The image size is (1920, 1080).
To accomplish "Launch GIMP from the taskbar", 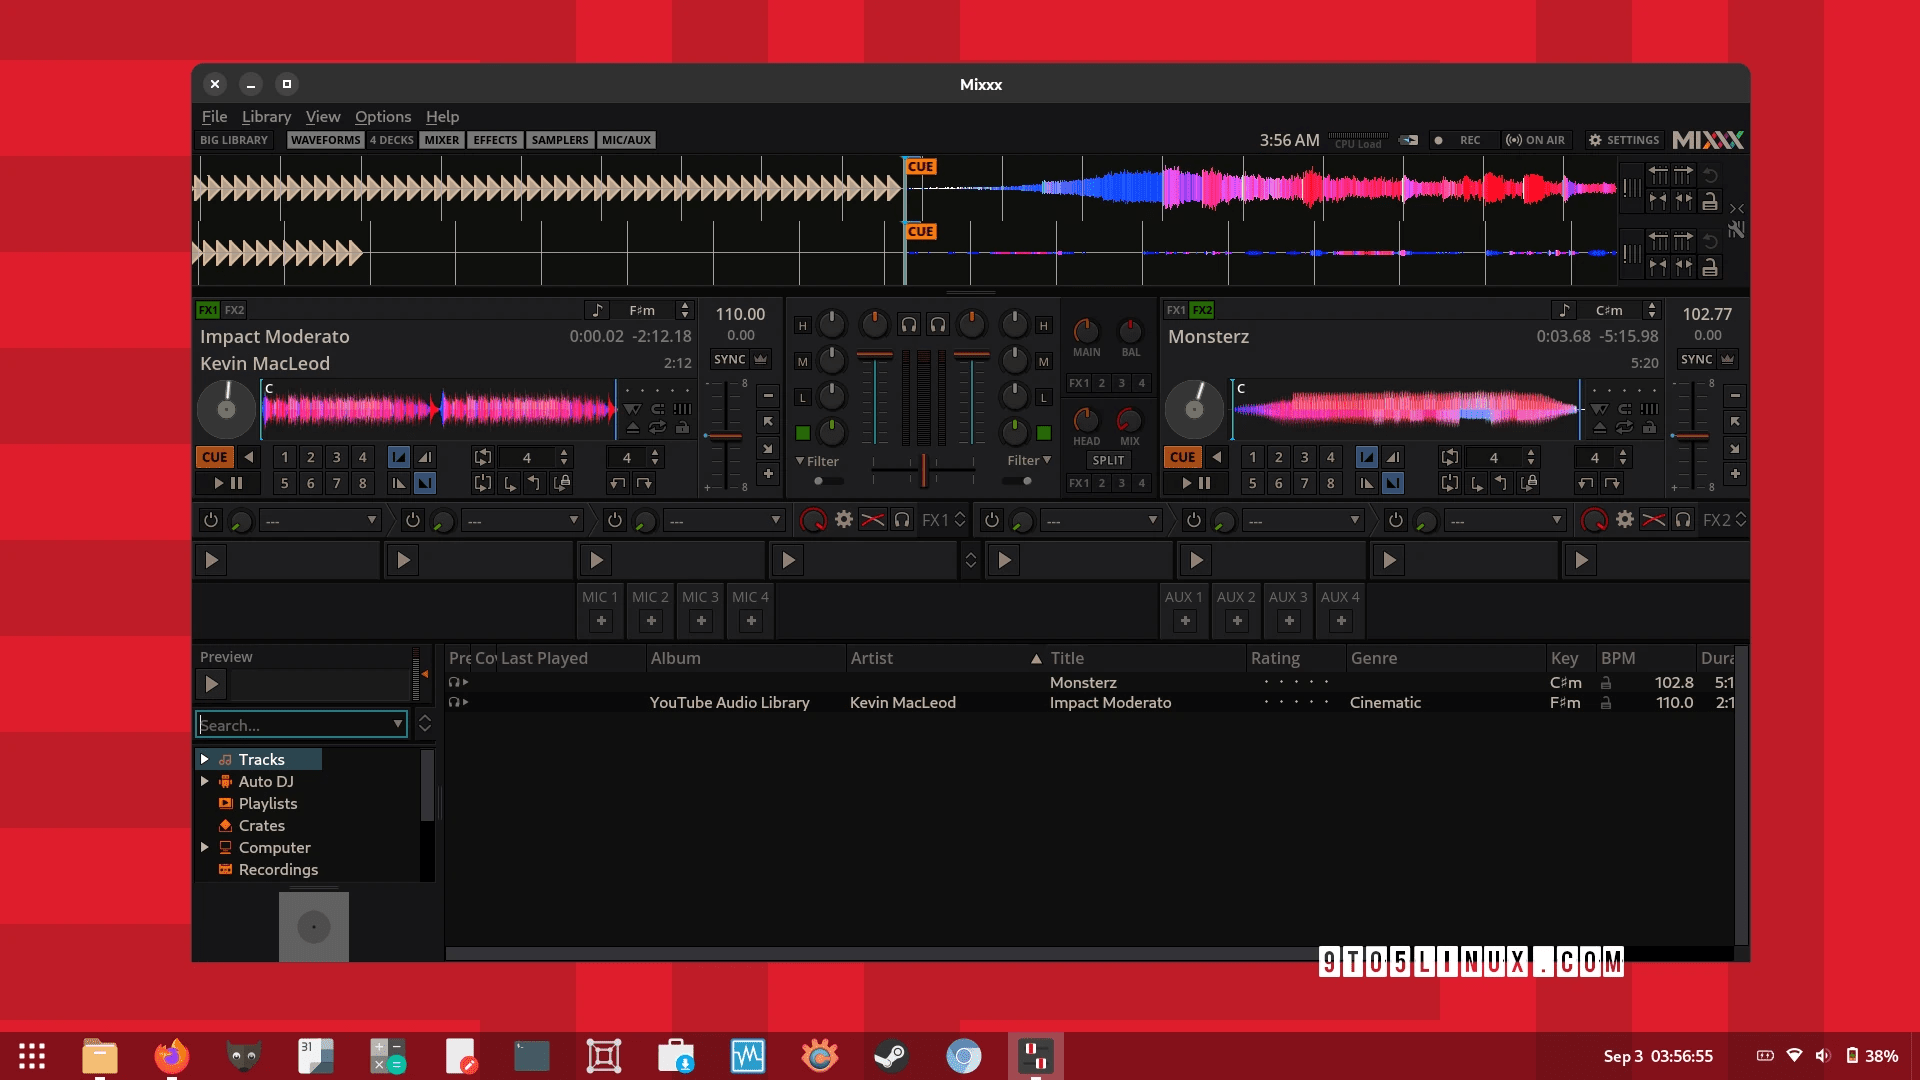I will [243, 1056].
